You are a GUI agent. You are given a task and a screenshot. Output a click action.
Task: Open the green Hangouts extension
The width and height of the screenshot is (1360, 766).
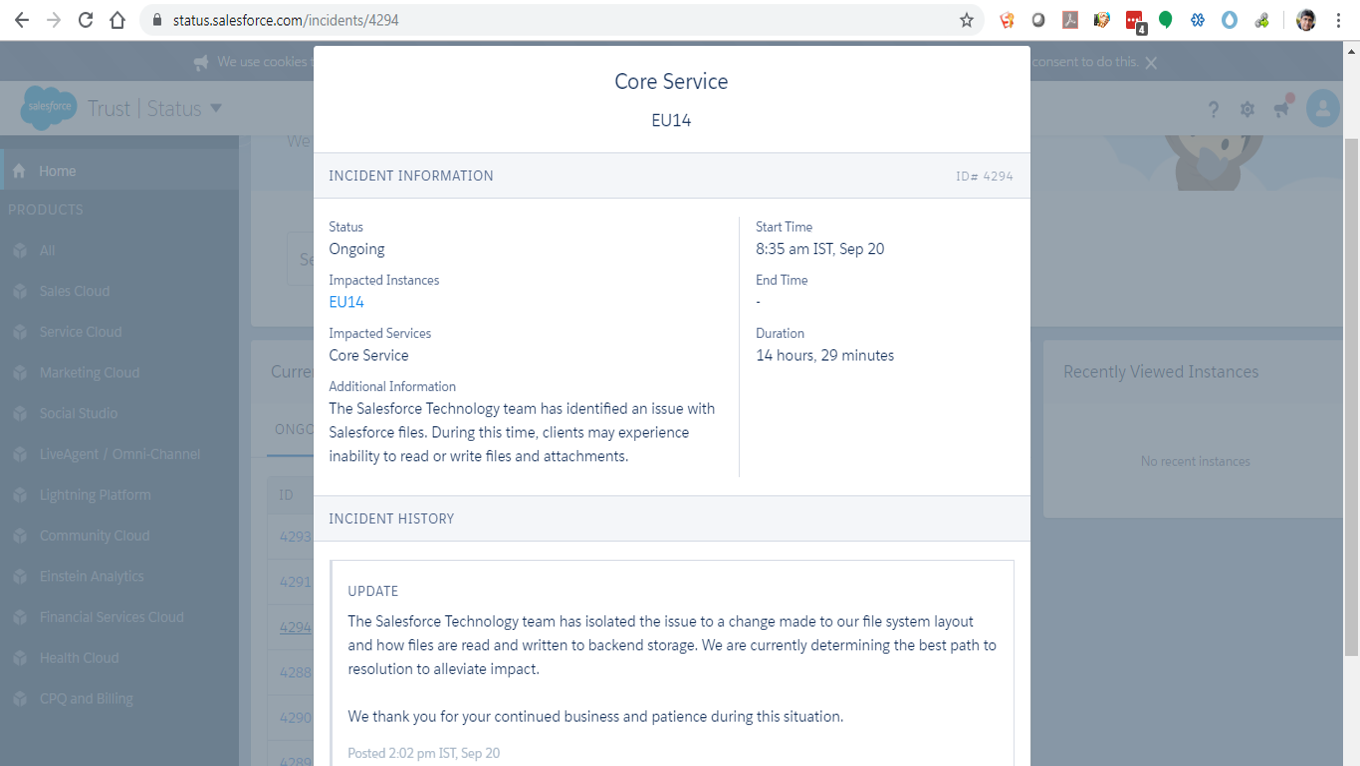click(x=1166, y=20)
